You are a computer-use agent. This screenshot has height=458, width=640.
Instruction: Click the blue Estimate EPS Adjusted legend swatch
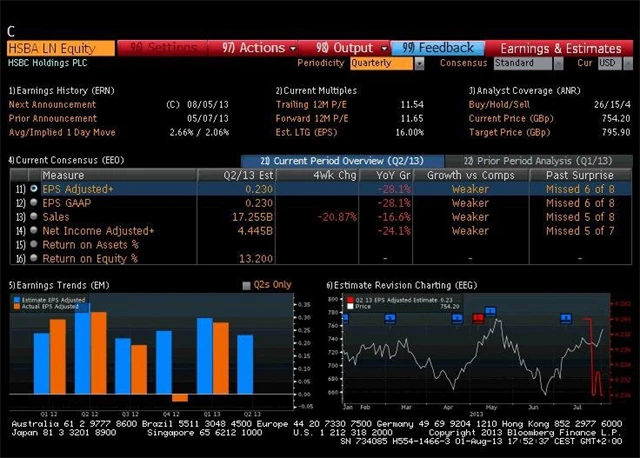tap(17, 300)
